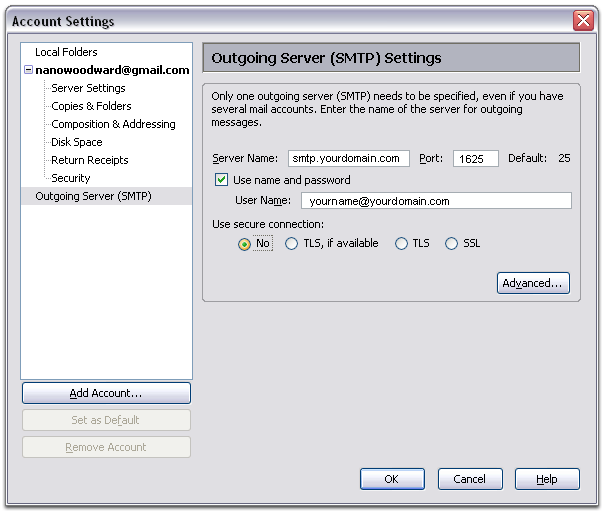
Task: Open Composition & Addressing settings
Action: (x=113, y=124)
